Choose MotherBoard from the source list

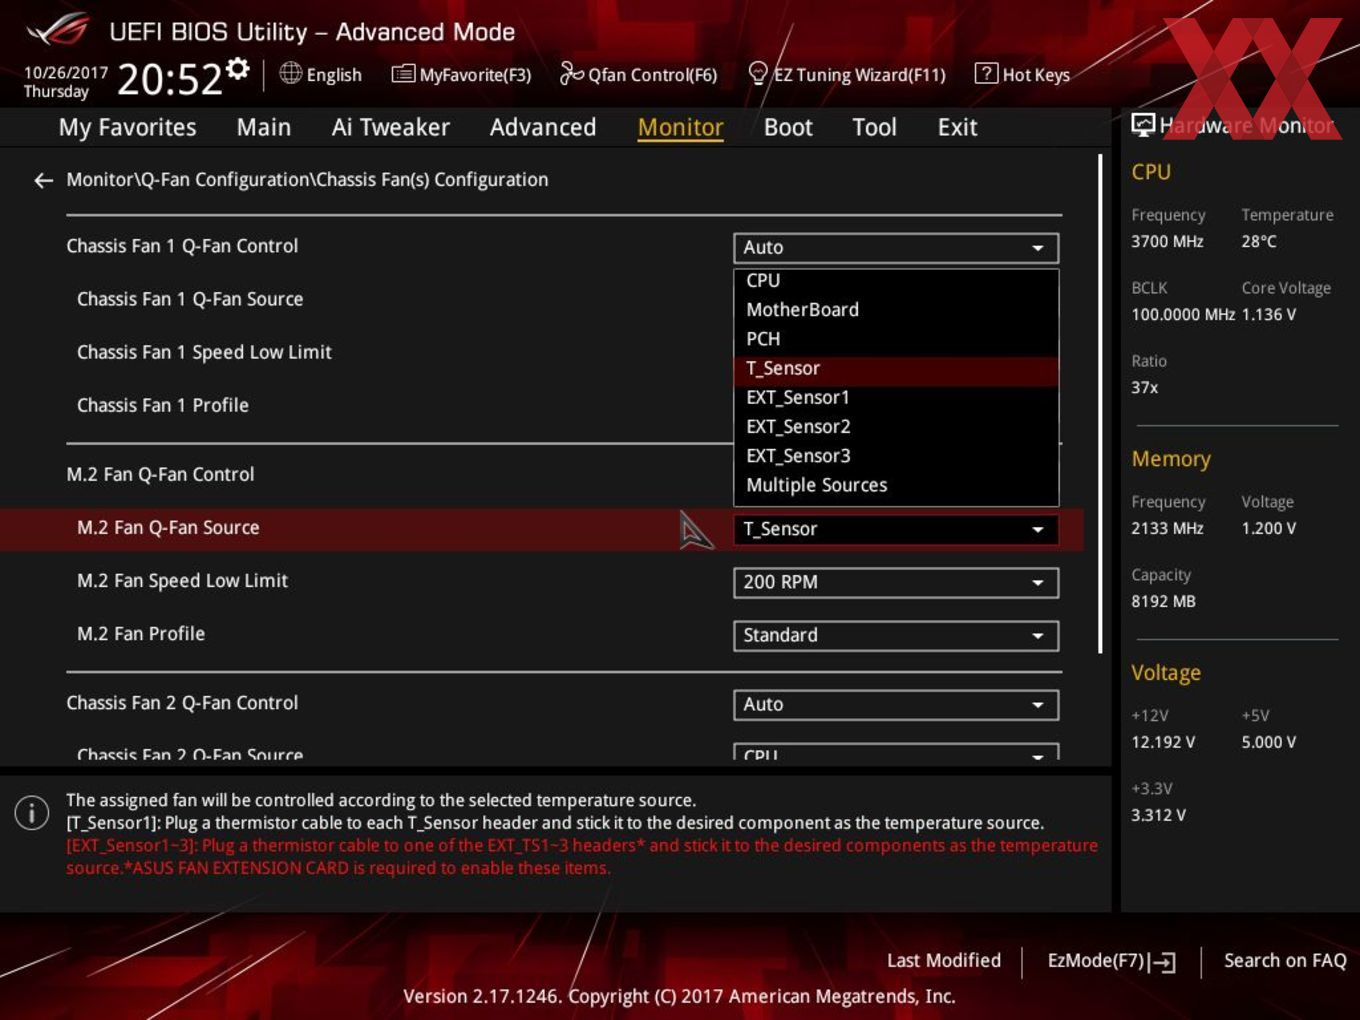[x=896, y=310]
